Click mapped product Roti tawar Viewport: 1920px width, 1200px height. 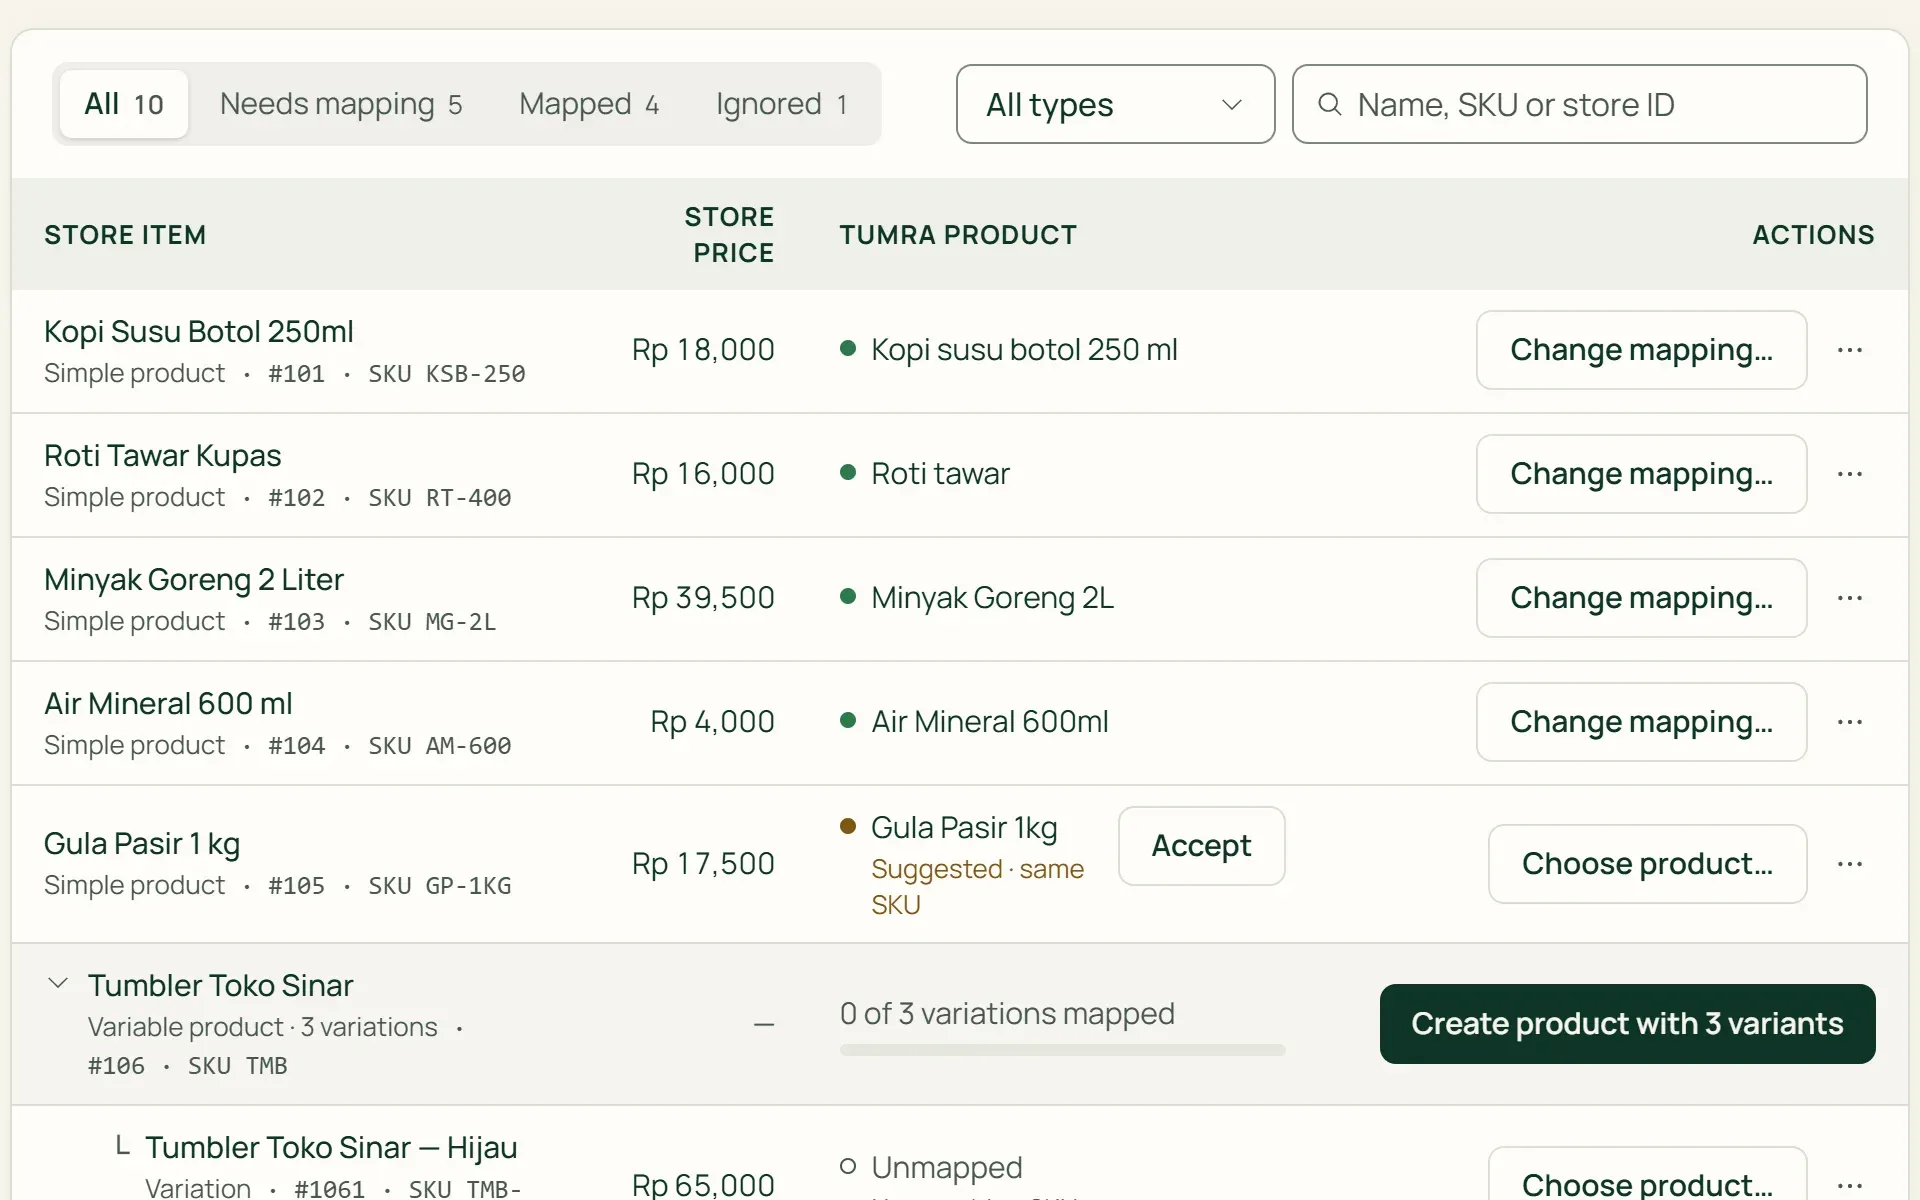pos(940,474)
